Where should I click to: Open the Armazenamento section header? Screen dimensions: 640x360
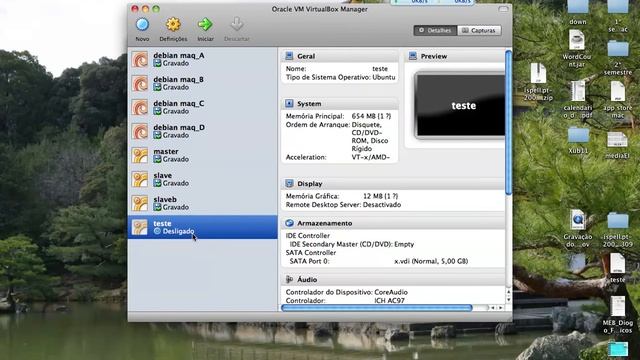(393, 223)
